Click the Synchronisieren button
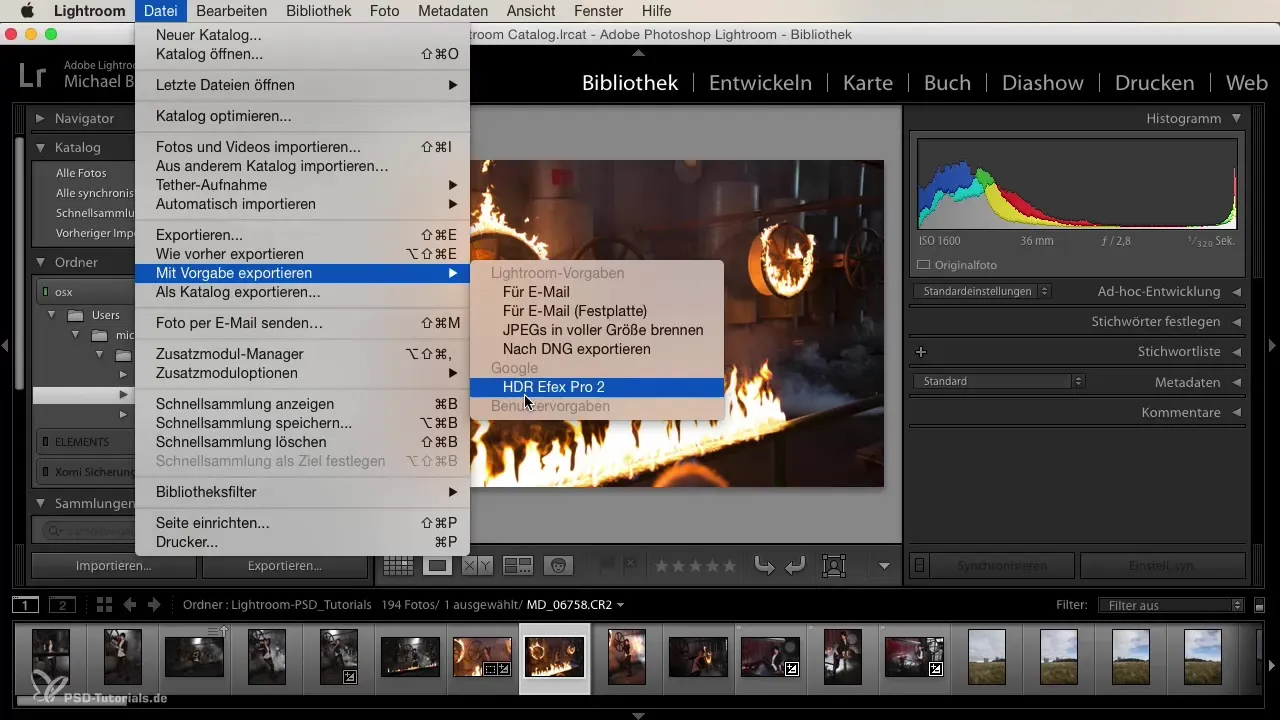The image size is (1280, 720). [x=1002, y=566]
